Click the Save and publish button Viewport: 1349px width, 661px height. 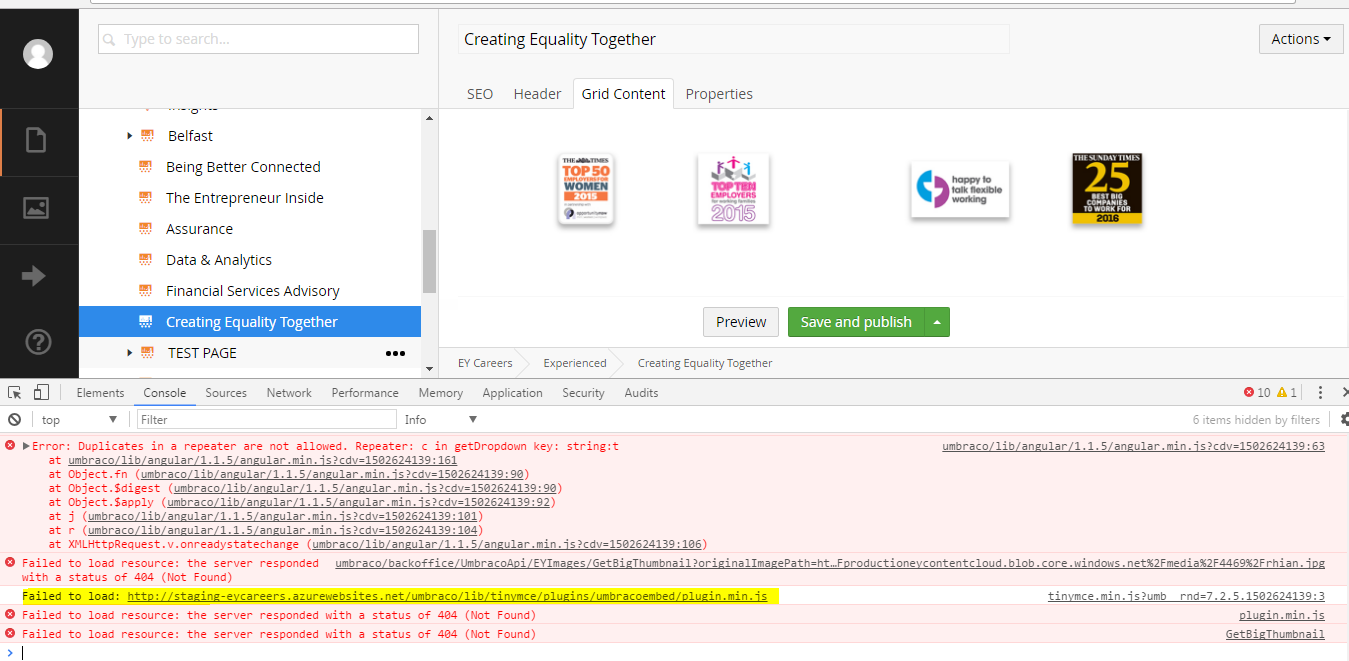(x=856, y=322)
